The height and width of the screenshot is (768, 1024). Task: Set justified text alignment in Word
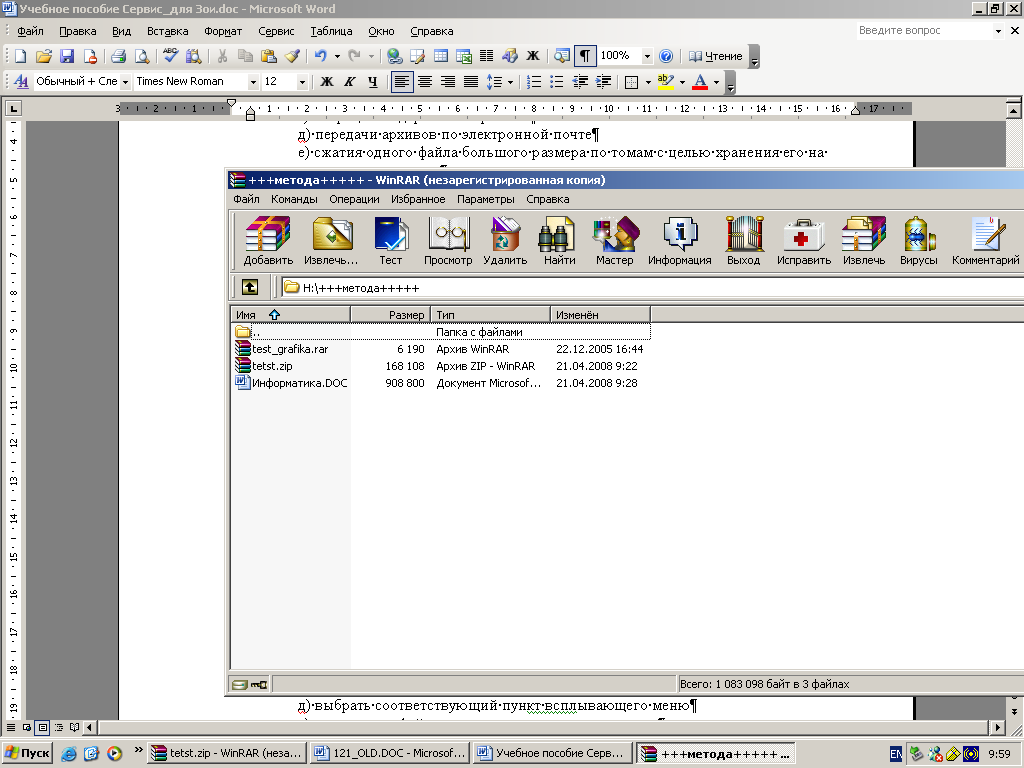(x=471, y=82)
